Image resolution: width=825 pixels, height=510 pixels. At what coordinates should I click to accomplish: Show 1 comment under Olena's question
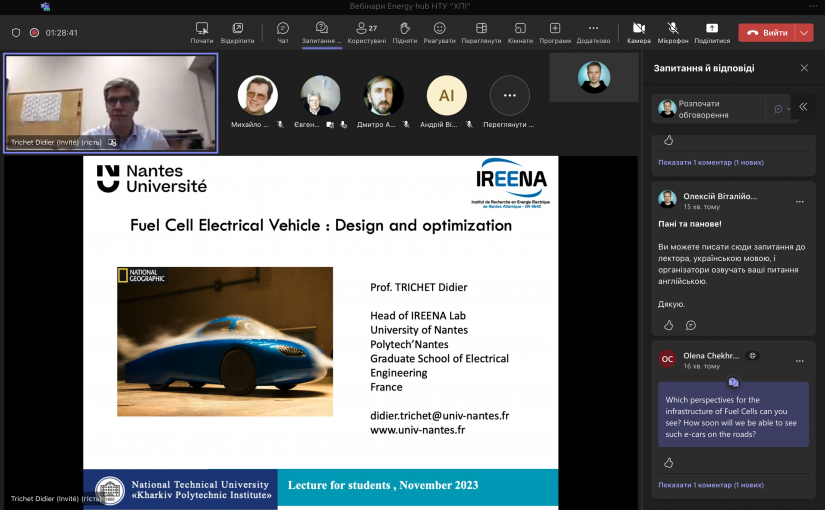click(710, 485)
